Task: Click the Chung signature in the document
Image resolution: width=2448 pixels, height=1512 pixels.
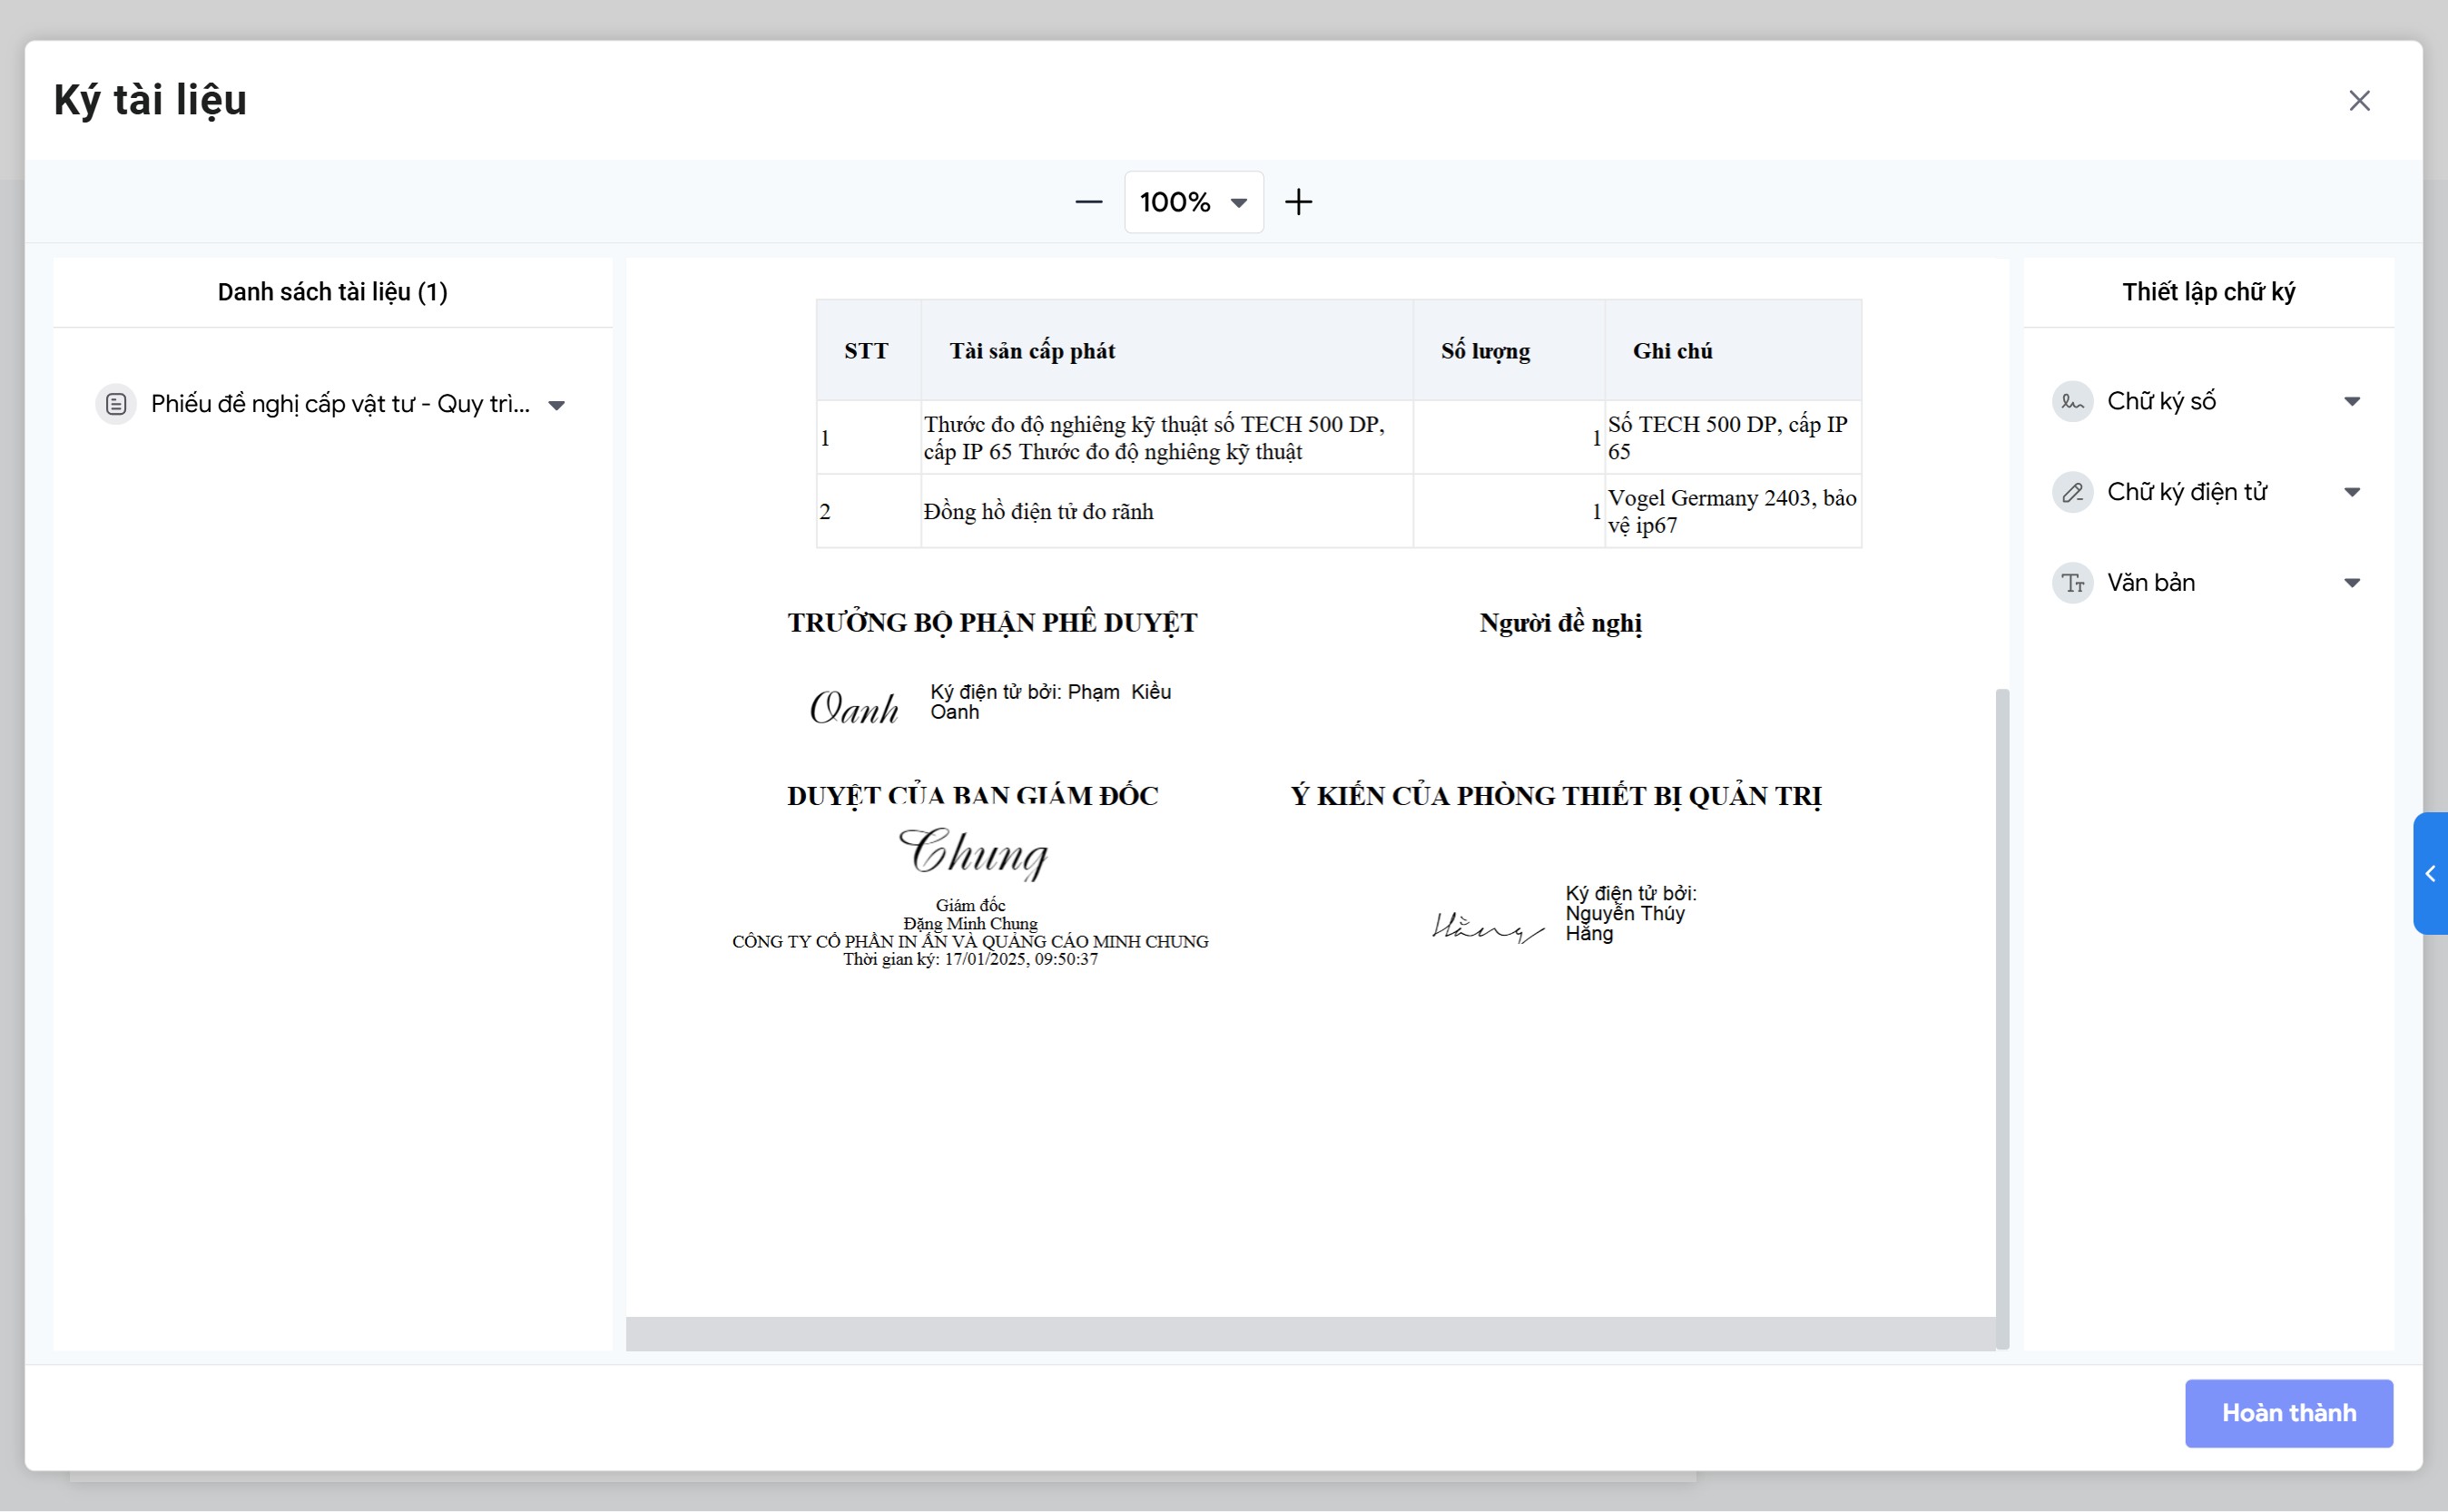Action: [972, 854]
